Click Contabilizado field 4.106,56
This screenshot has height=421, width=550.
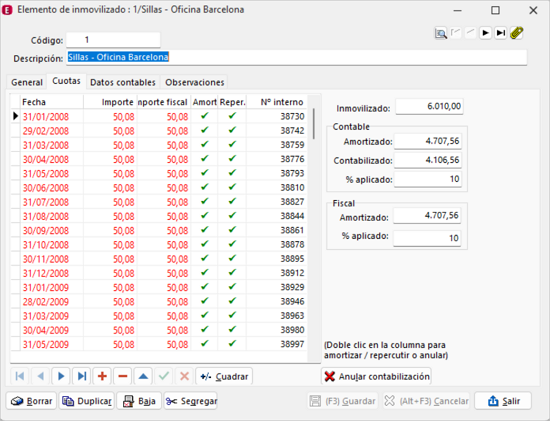pyautogui.click(x=428, y=160)
